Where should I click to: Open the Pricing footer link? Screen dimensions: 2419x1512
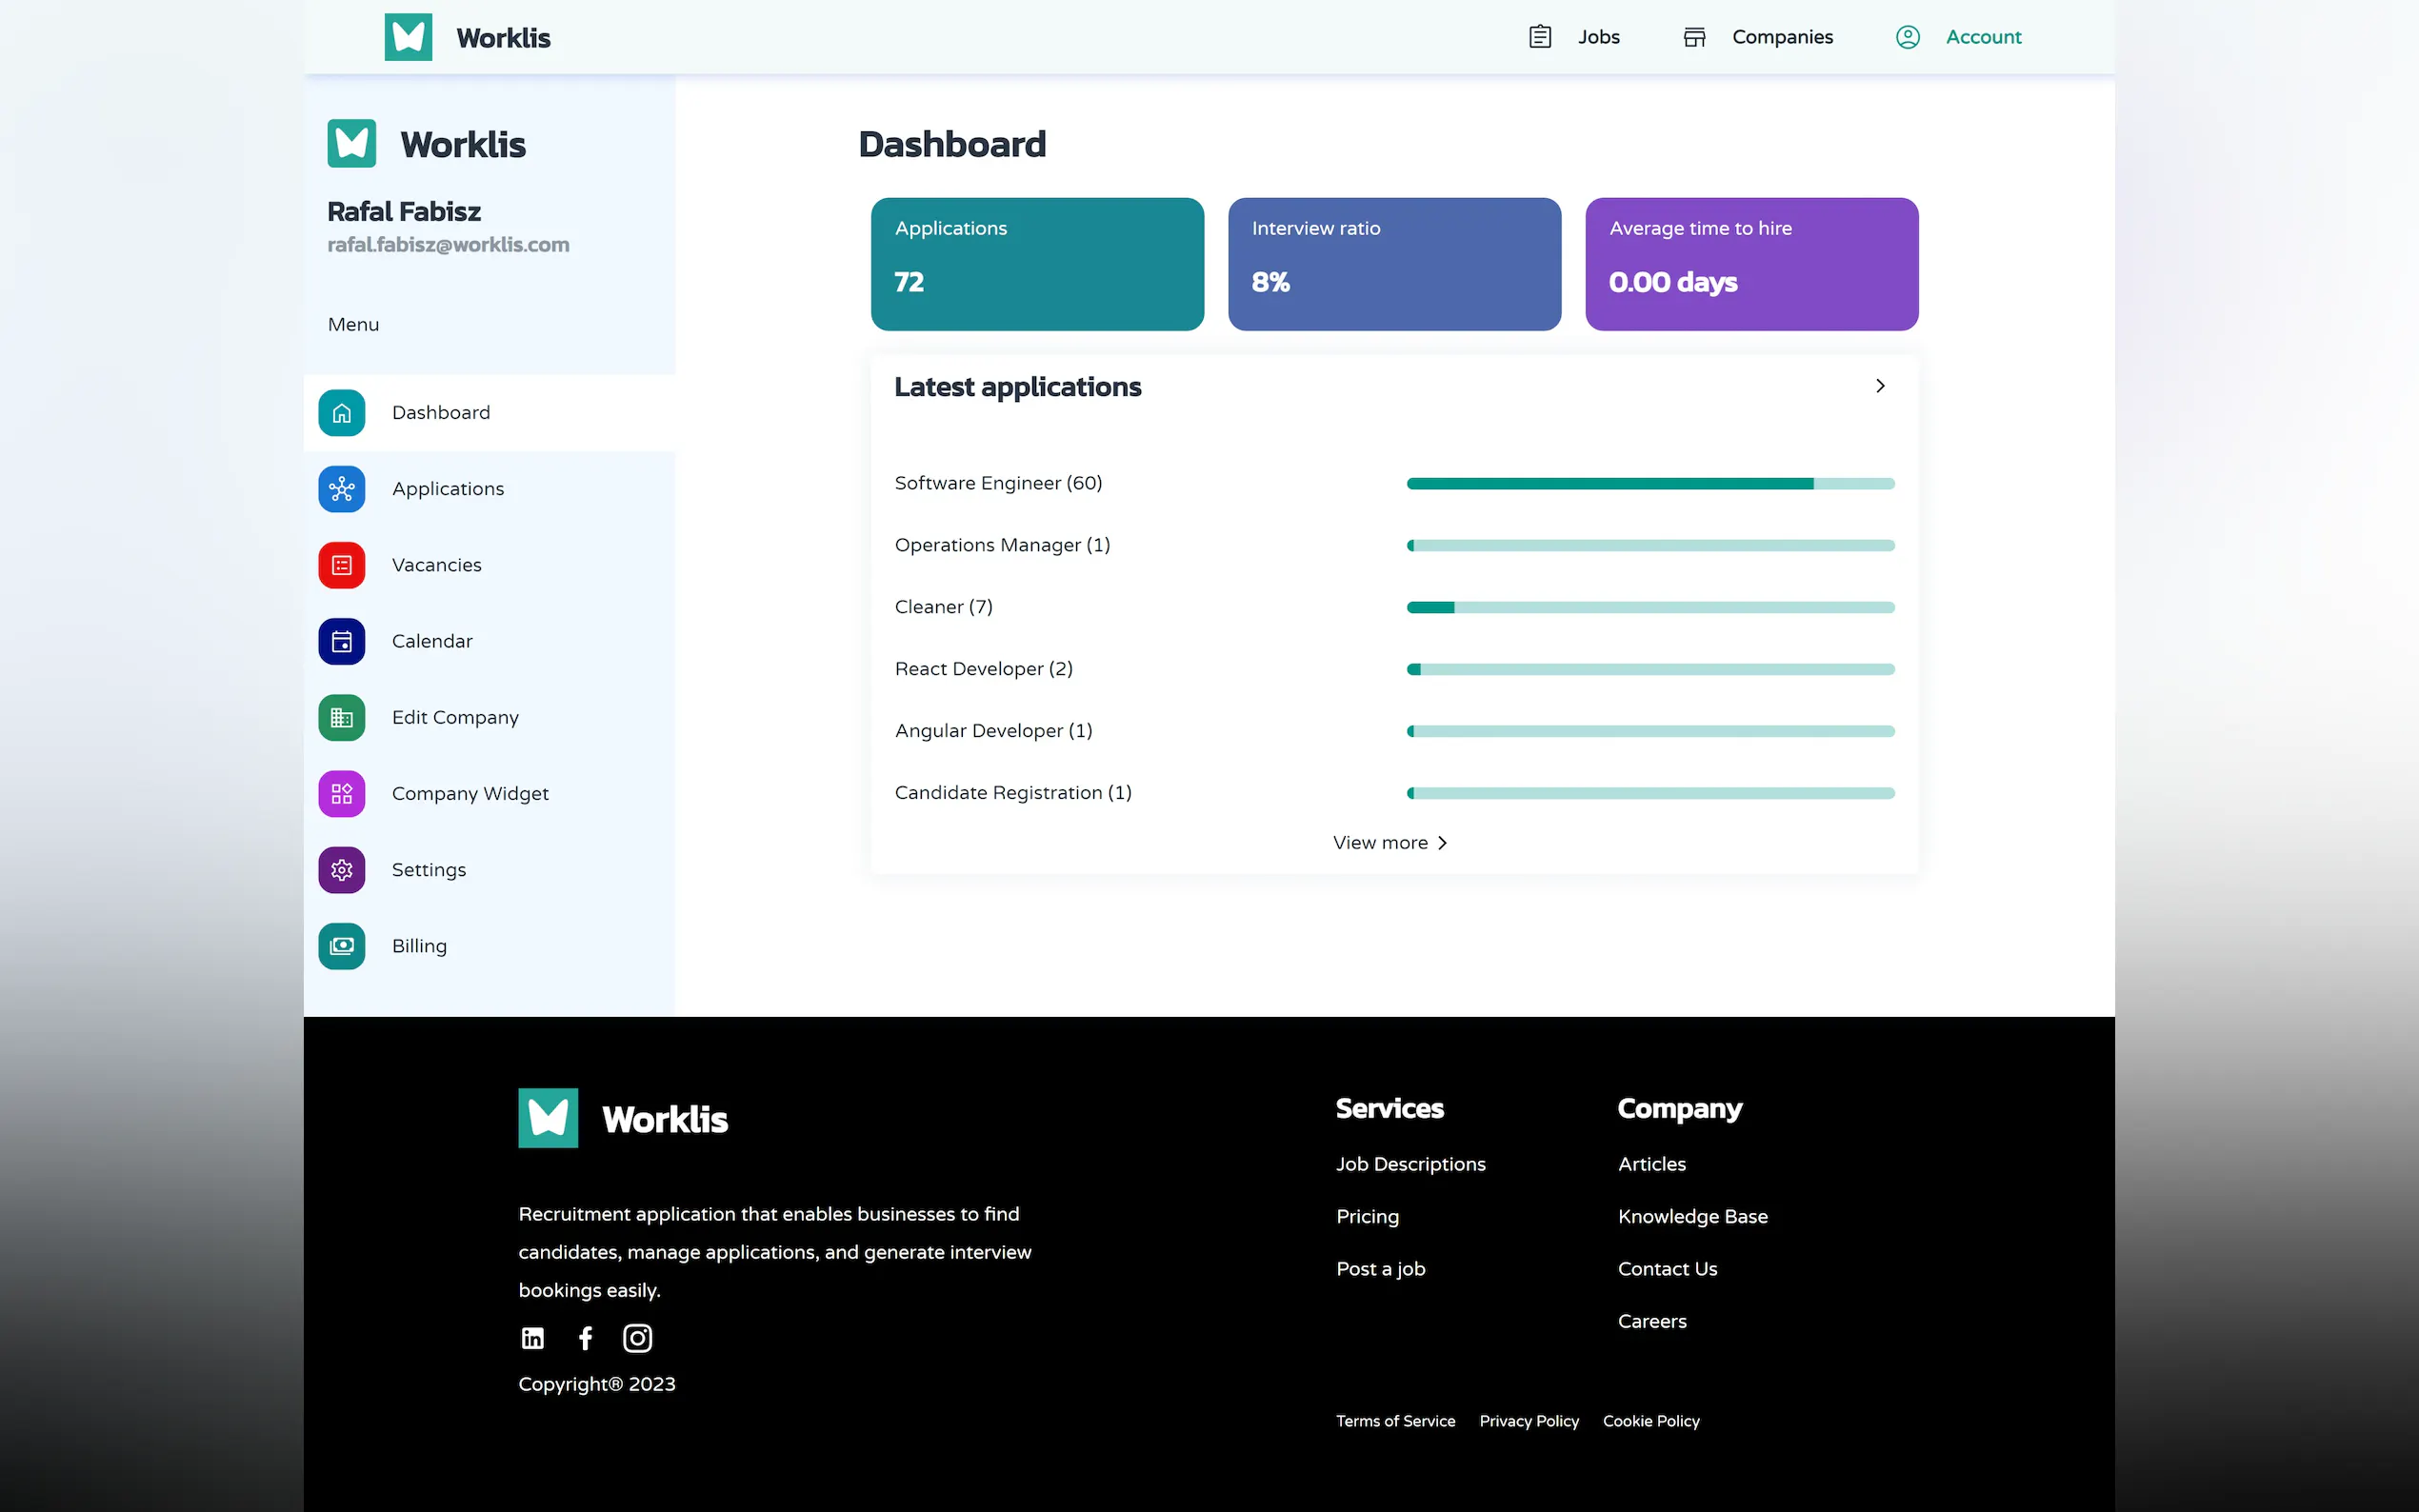point(1367,1216)
